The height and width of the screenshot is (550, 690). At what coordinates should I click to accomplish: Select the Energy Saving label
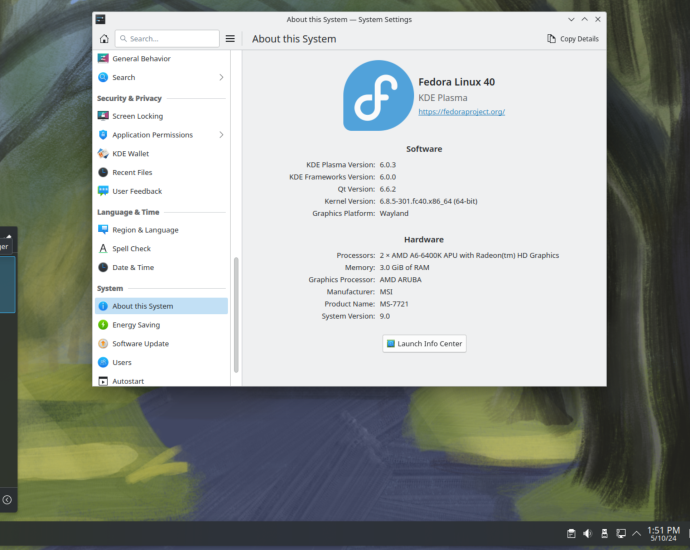[136, 325]
